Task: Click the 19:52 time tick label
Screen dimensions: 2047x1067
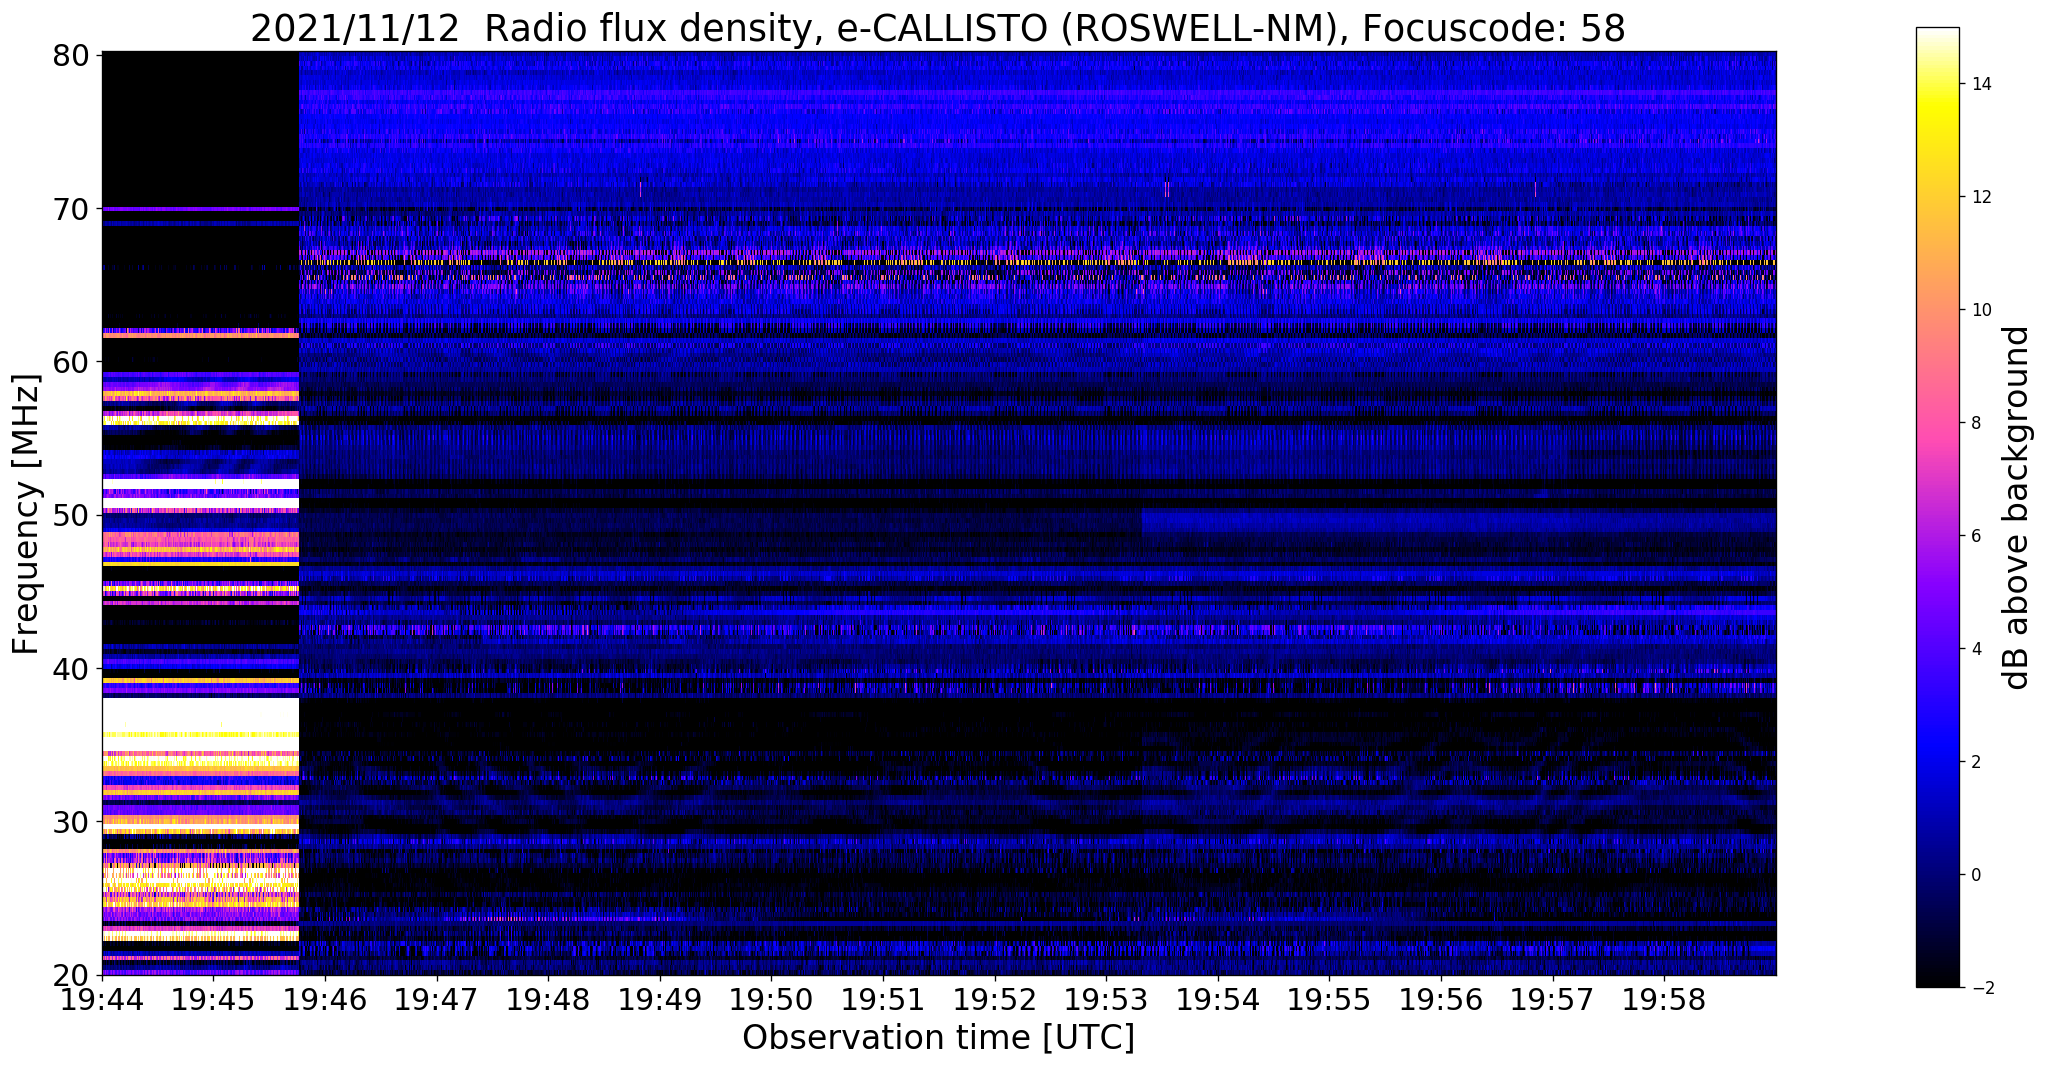Action: coord(995,1000)
